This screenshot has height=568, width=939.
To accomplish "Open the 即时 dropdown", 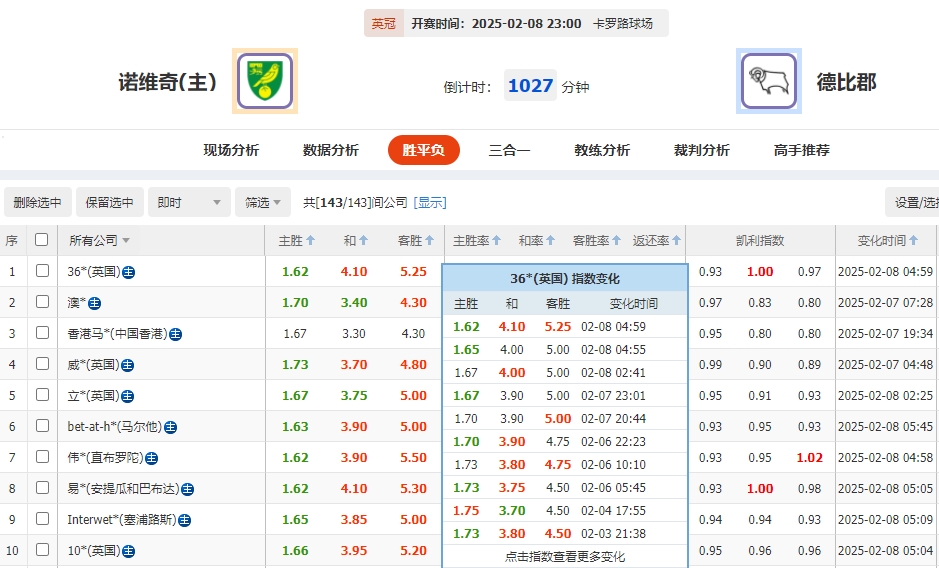I will click(x=189, y=202).
